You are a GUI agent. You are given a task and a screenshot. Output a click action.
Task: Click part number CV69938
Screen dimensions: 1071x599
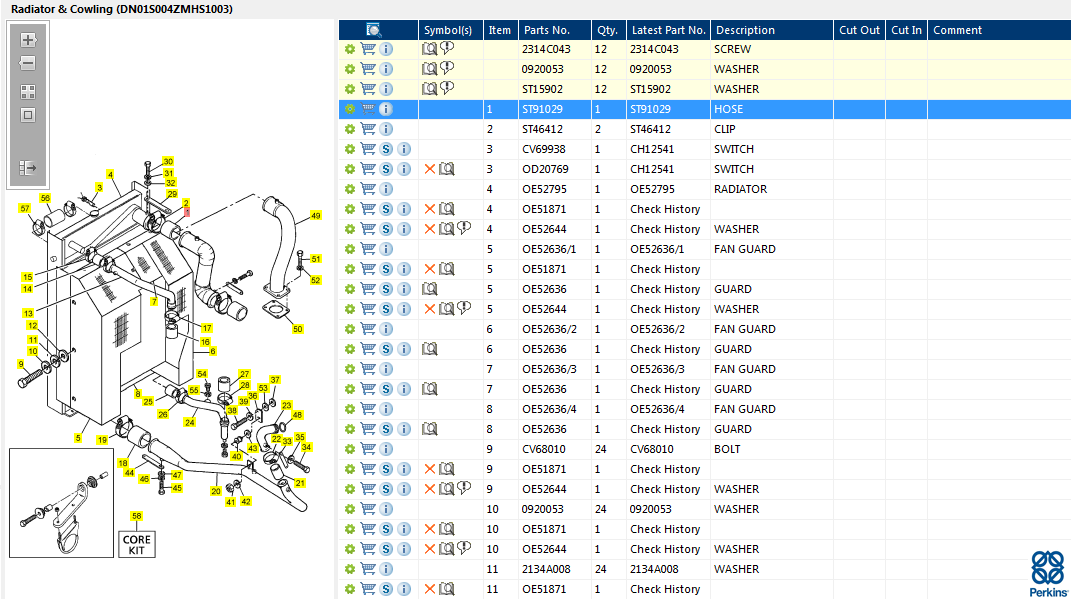pos(544,149)
